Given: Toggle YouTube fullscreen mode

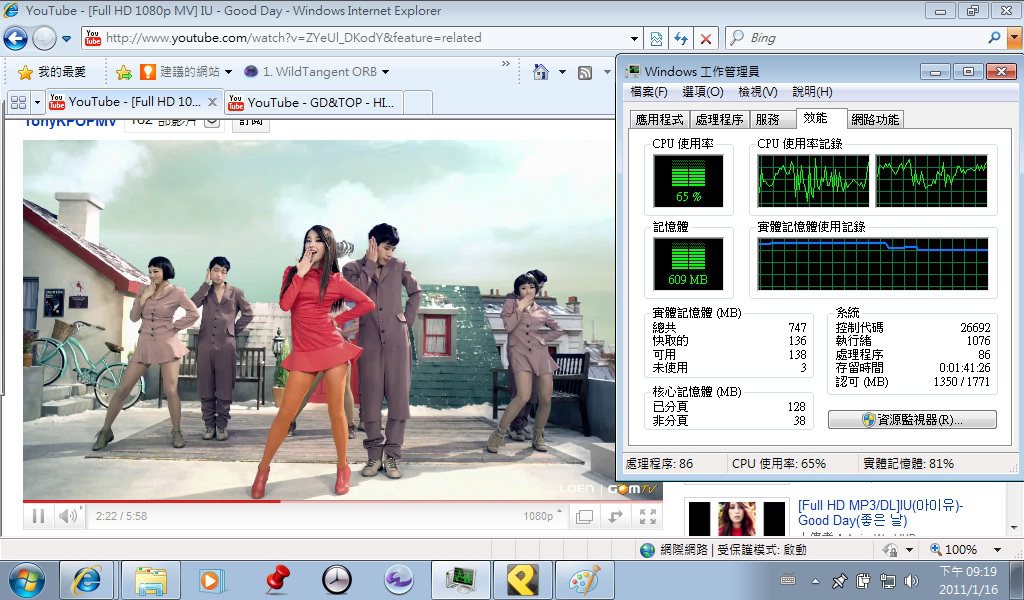Looking at the screenshot, I should pyautogui.click(x=648, y=516).
